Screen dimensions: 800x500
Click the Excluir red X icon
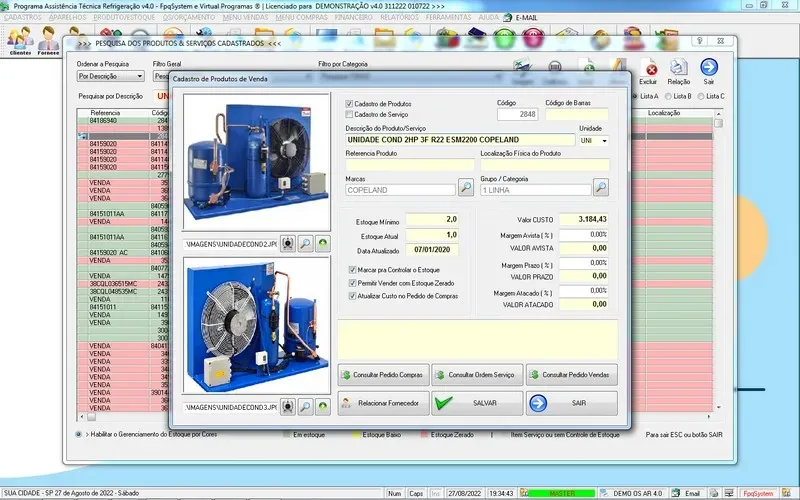click(x=649, y=69)
